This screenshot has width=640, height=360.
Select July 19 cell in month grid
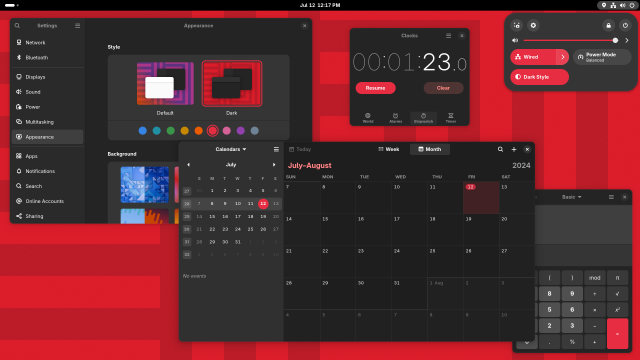(481, 229)
